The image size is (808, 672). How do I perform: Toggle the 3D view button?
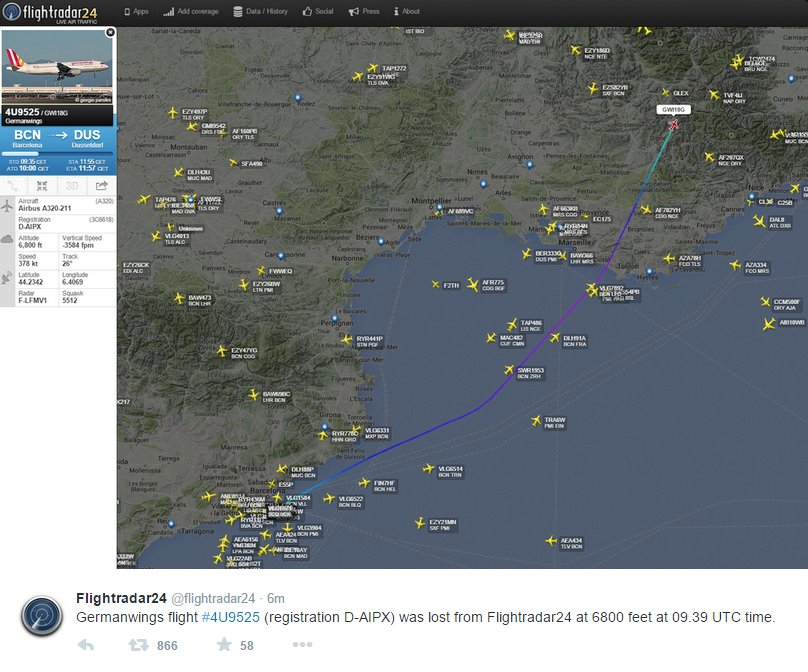(x=72, y=186)
